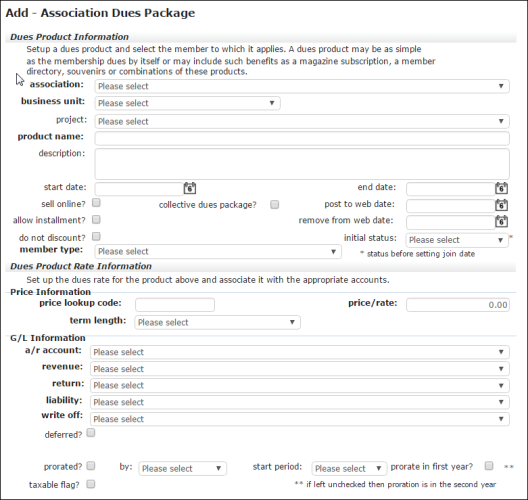
Task: Open the association dropdown
Action: click(302, 86)
